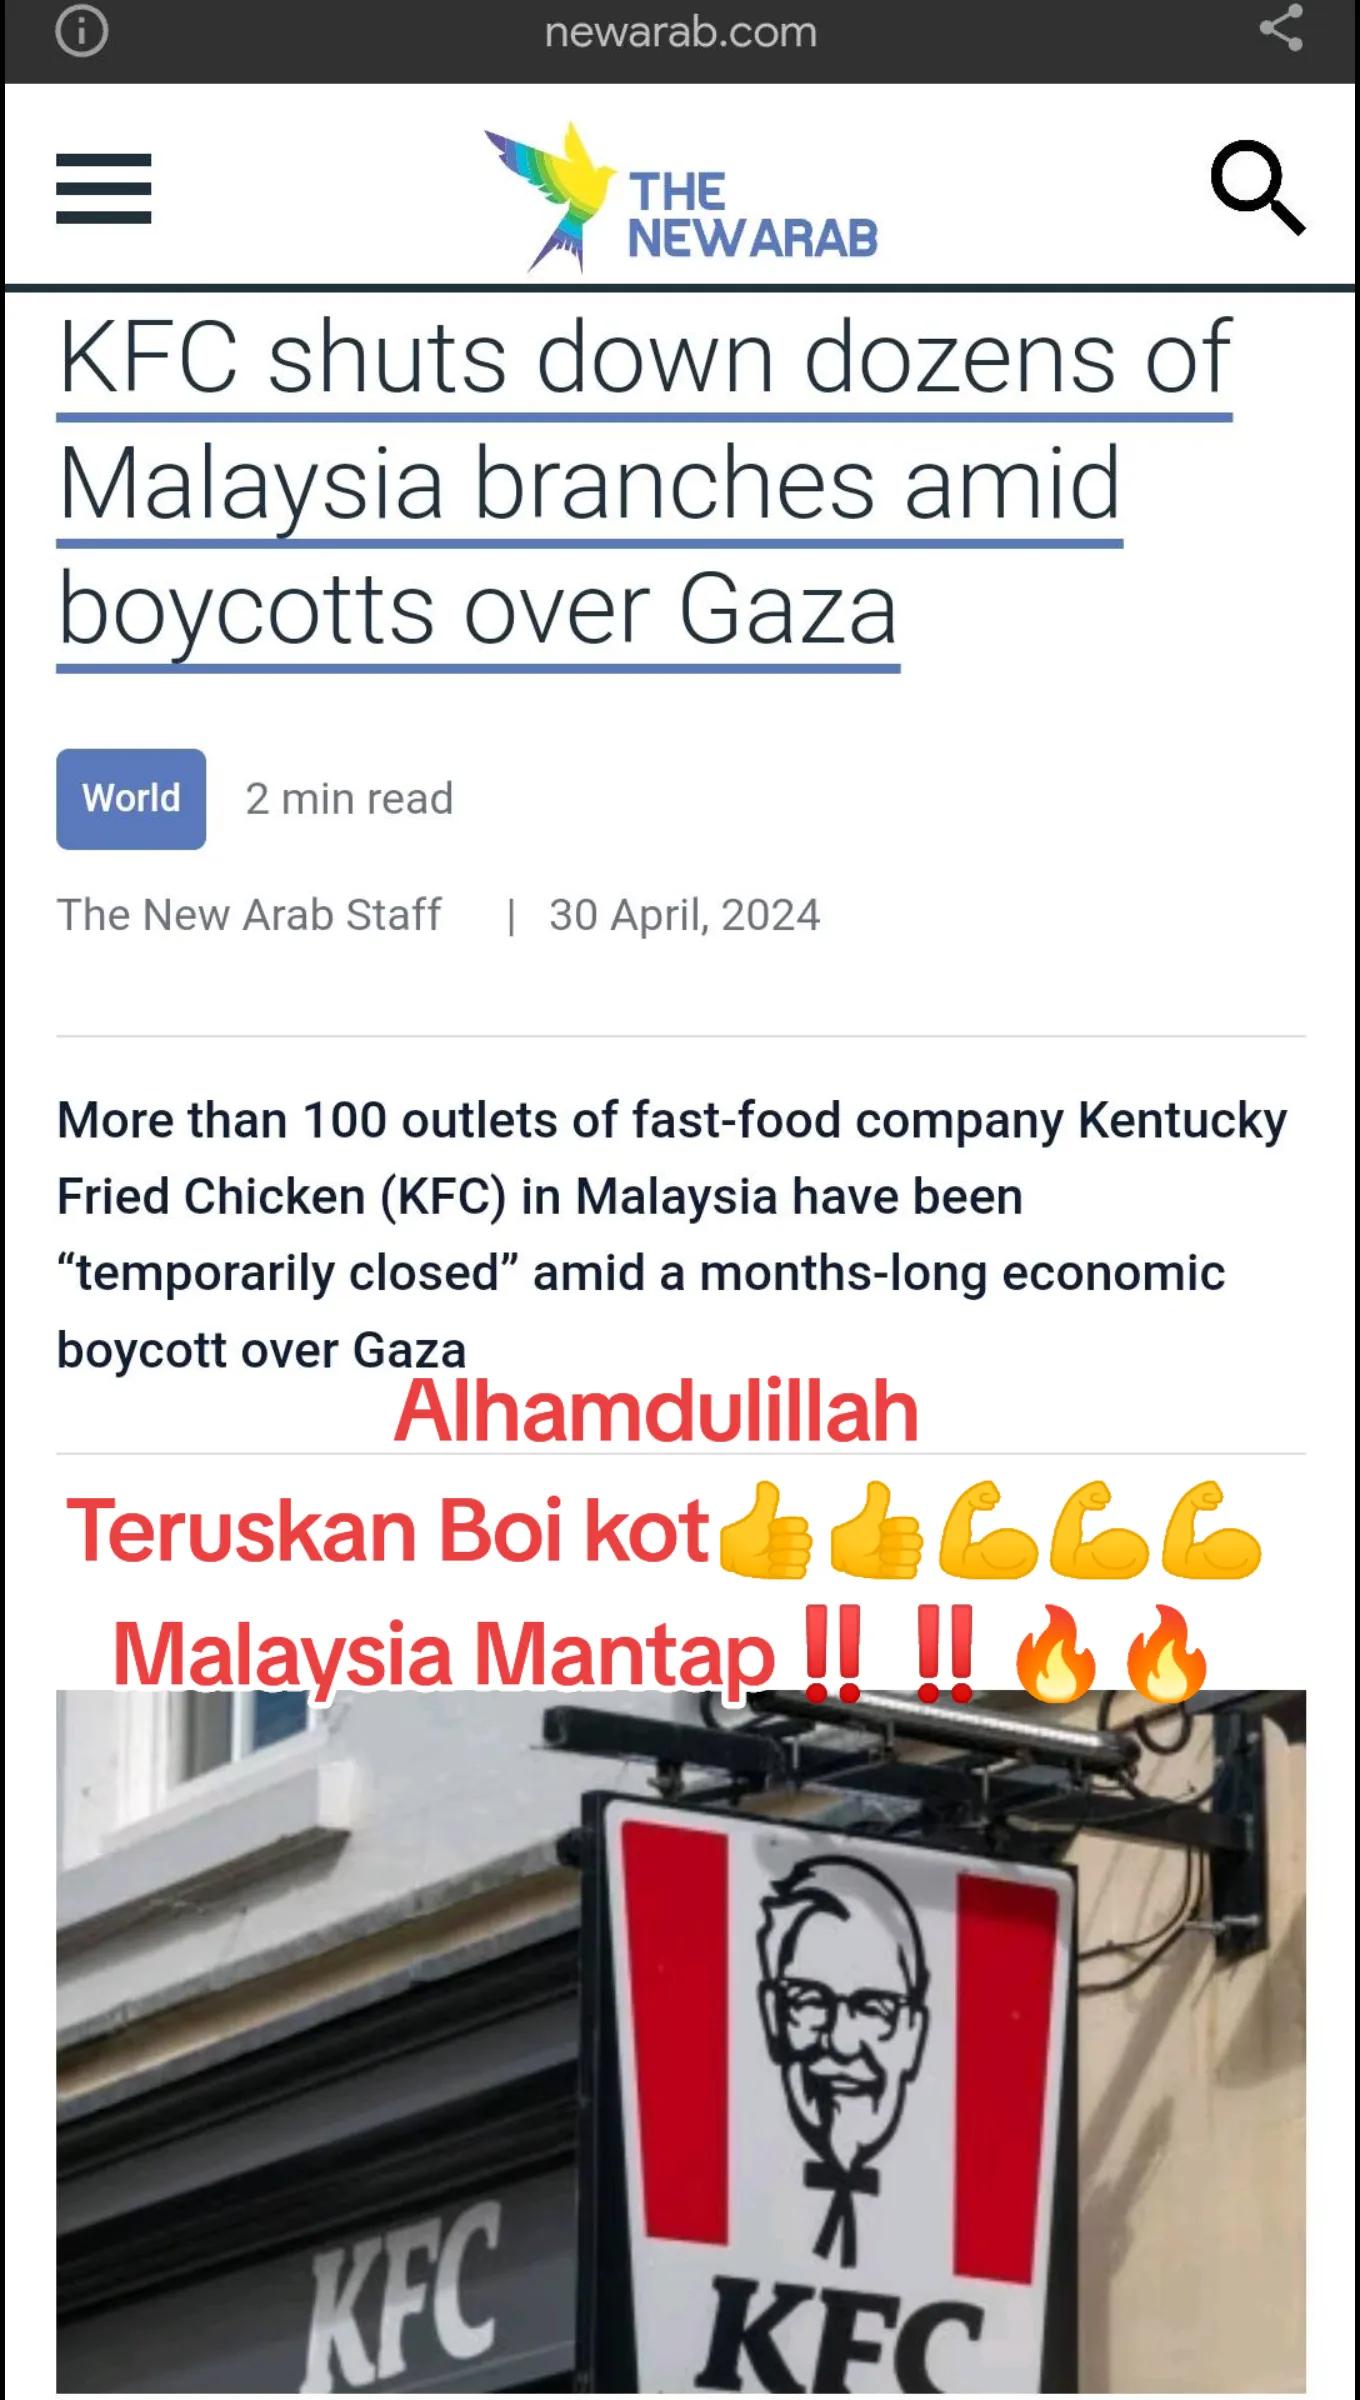Click the newarab.com address text
Screen dimensions: 1360x2400
681,32
